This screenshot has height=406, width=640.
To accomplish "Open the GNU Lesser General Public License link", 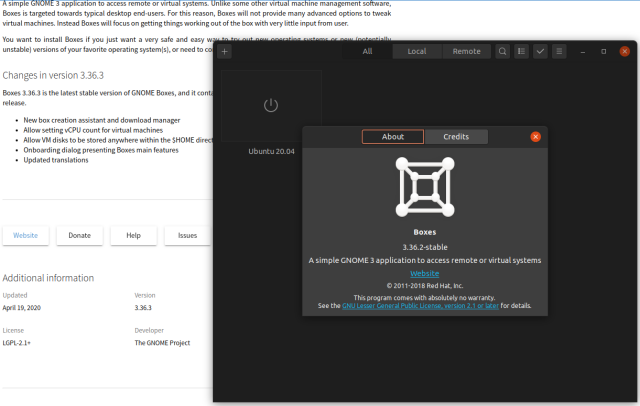I will tap(420, 306).
